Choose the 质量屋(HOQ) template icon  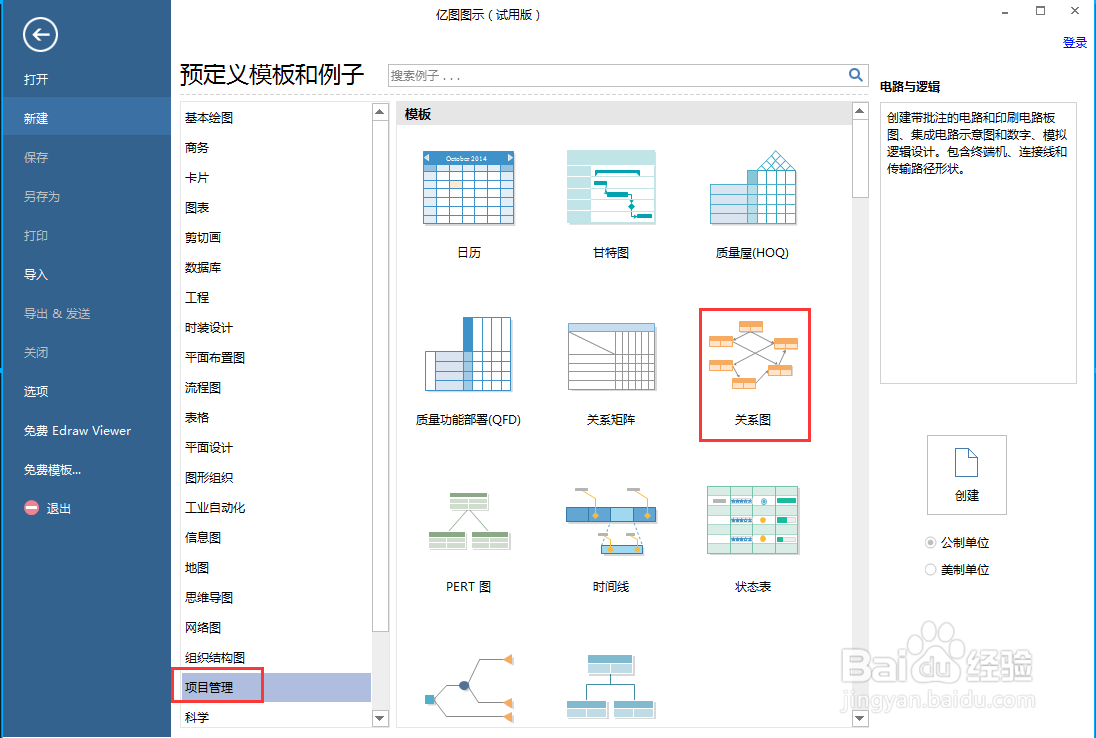(753, 187)
